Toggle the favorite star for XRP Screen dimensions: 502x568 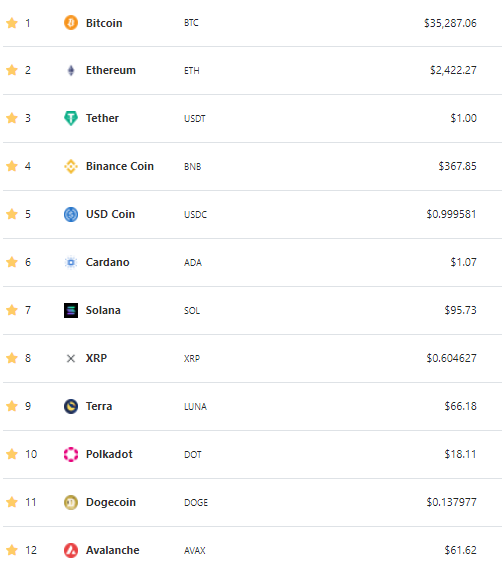tap(12, 358)
